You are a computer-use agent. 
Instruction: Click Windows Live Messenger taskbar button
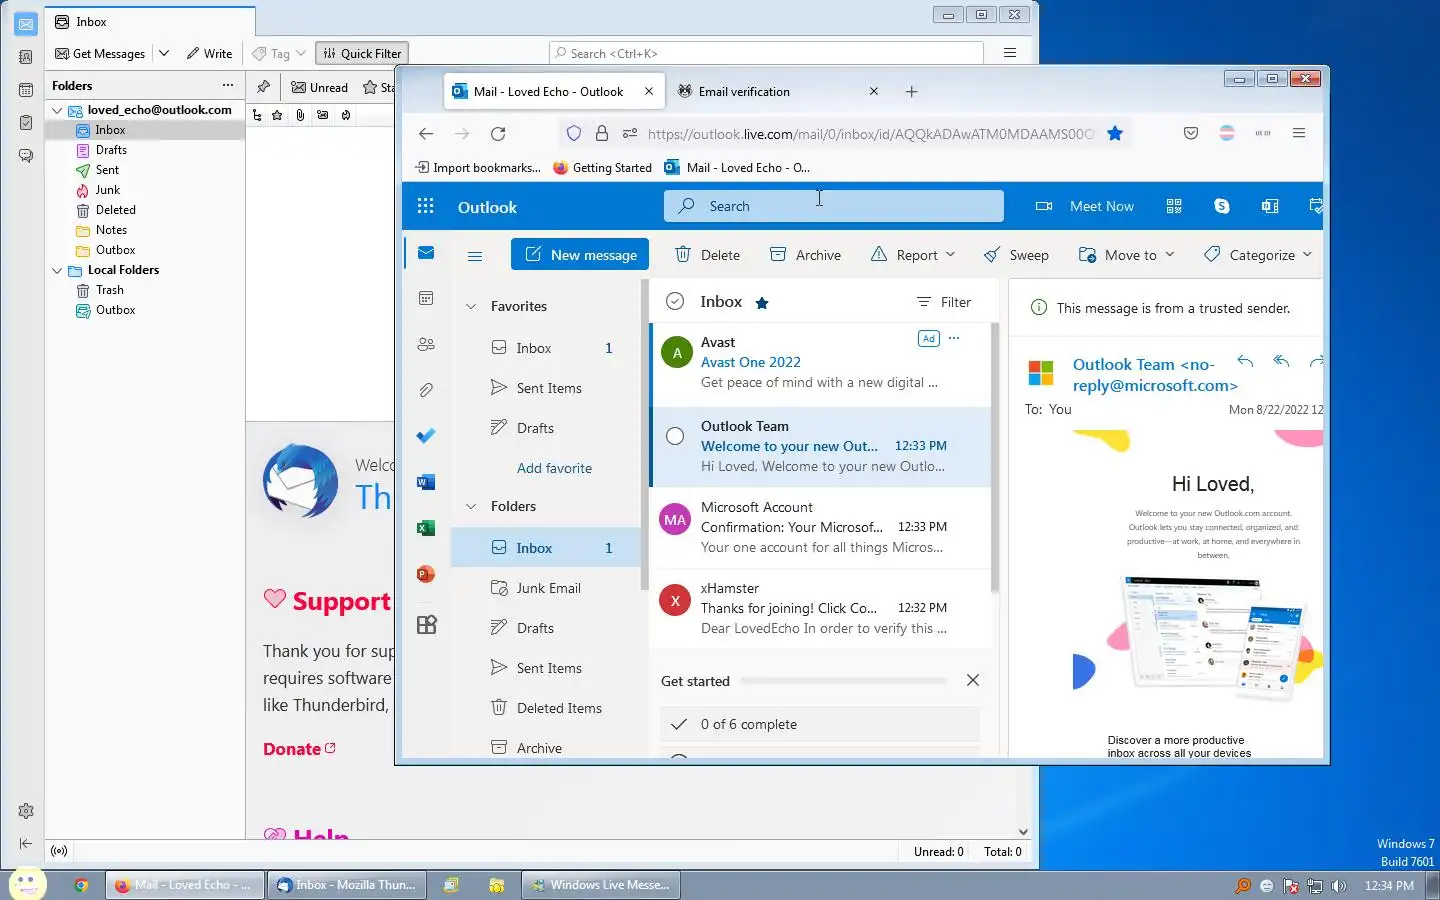coord(601,885)
